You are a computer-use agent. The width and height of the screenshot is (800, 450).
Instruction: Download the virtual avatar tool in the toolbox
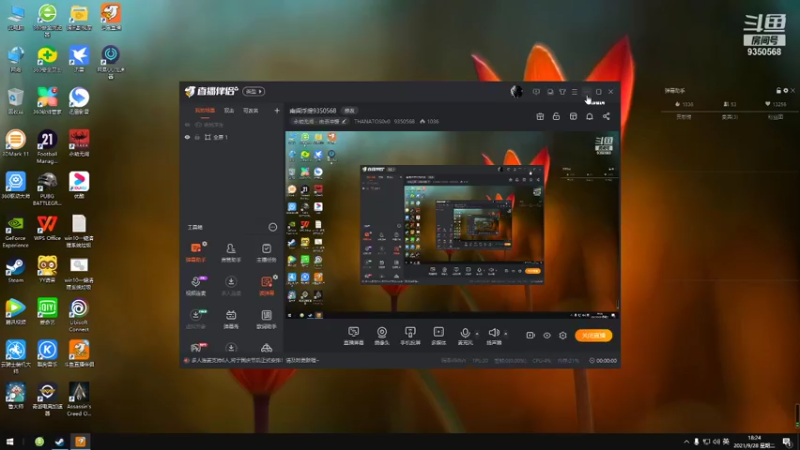[196, 319]
